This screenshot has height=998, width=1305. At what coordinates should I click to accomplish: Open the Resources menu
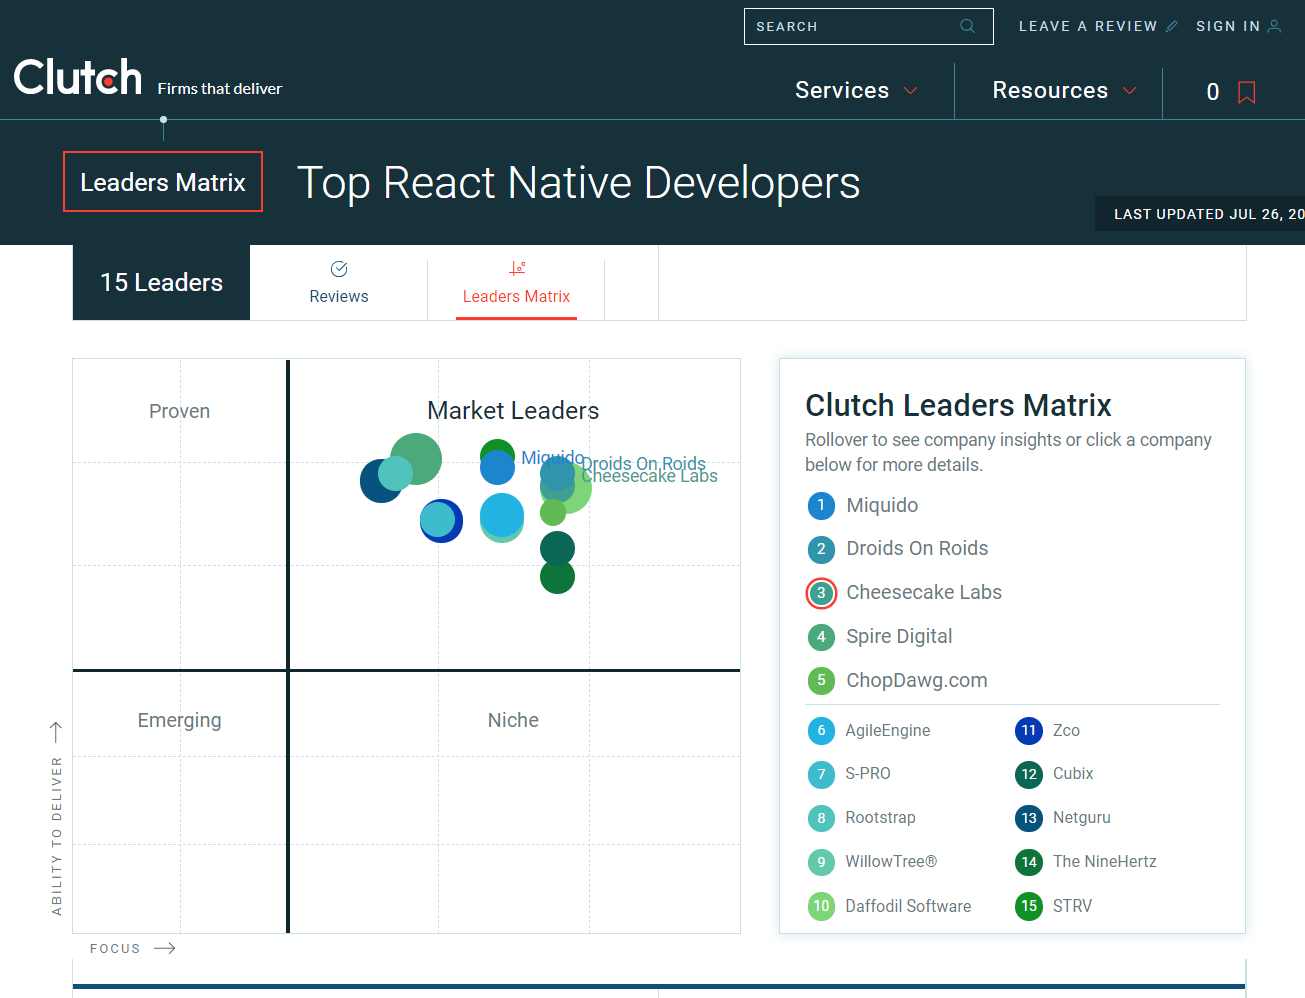1050,90
